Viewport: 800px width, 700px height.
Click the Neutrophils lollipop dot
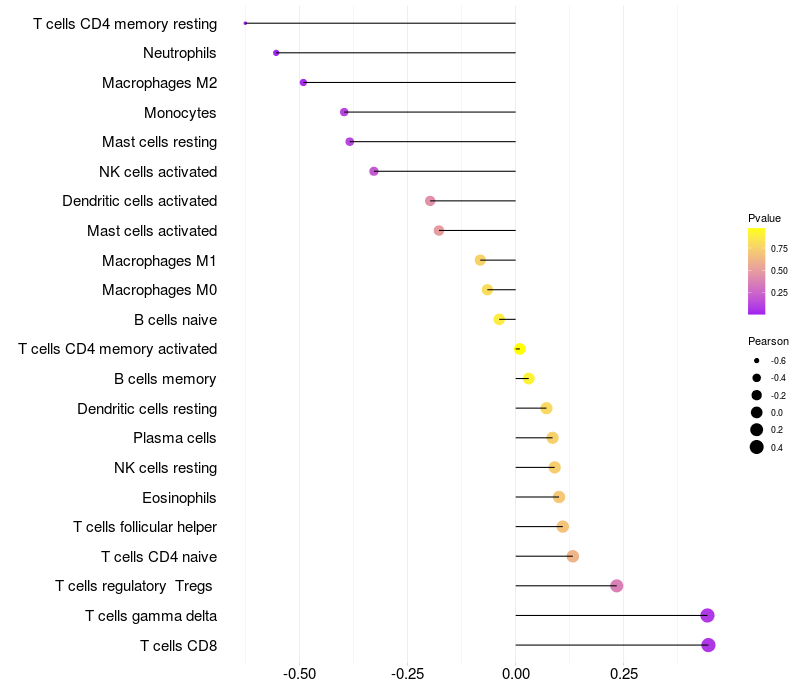(276, 53)
